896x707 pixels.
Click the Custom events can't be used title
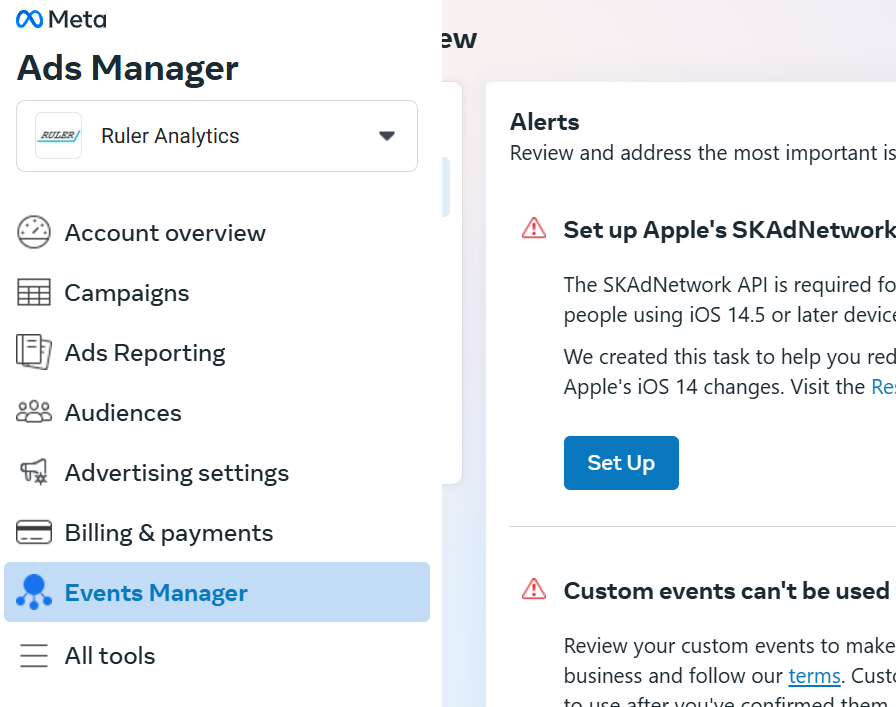click(727, 591)
